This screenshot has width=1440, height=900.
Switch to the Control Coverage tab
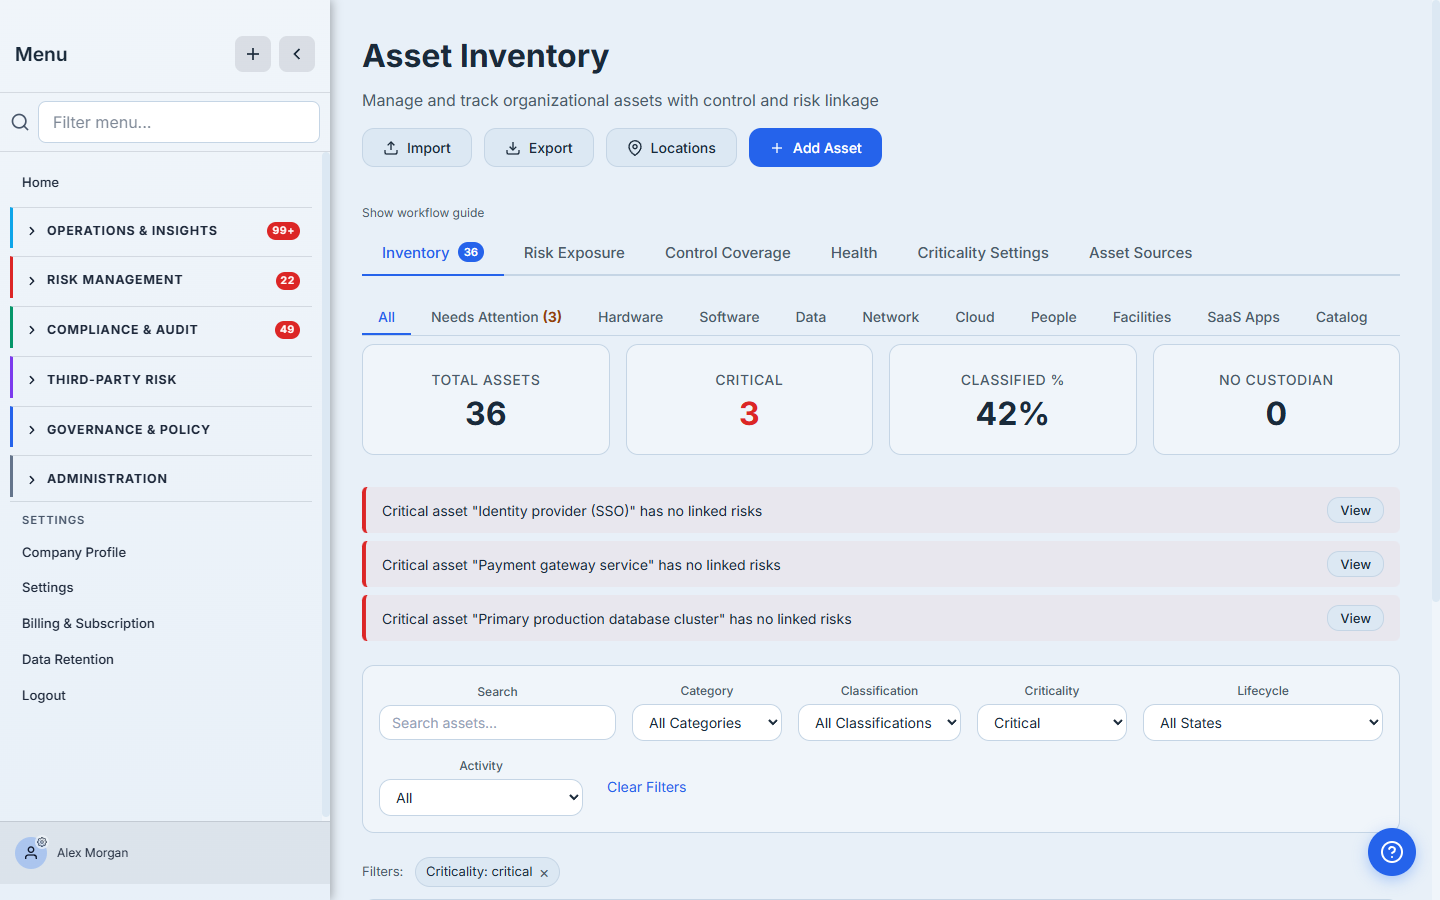click(728, 253)
